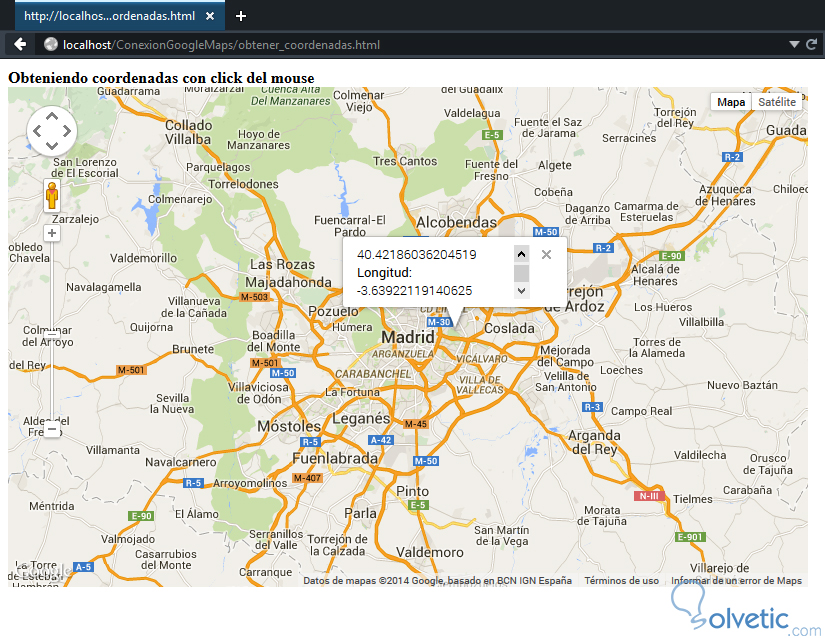Viewport: 825px width, 638px height.
Task: Click the site identity globe icon
Action: (51, 45)
